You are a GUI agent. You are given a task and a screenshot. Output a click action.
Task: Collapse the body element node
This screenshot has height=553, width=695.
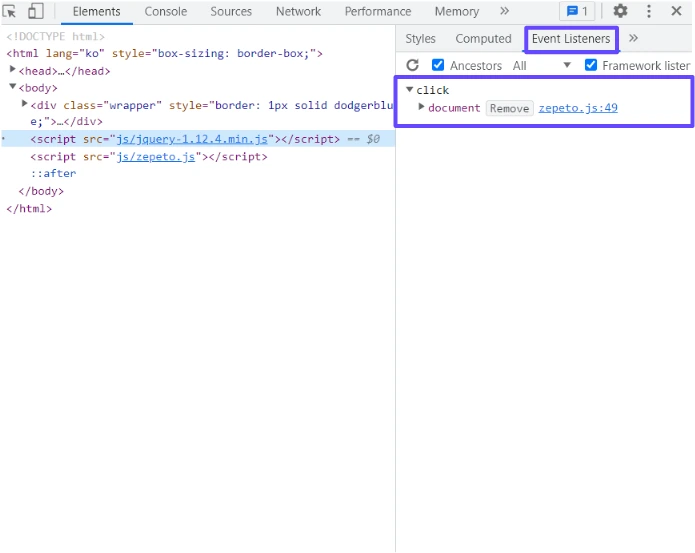click(x=13, y=86)
